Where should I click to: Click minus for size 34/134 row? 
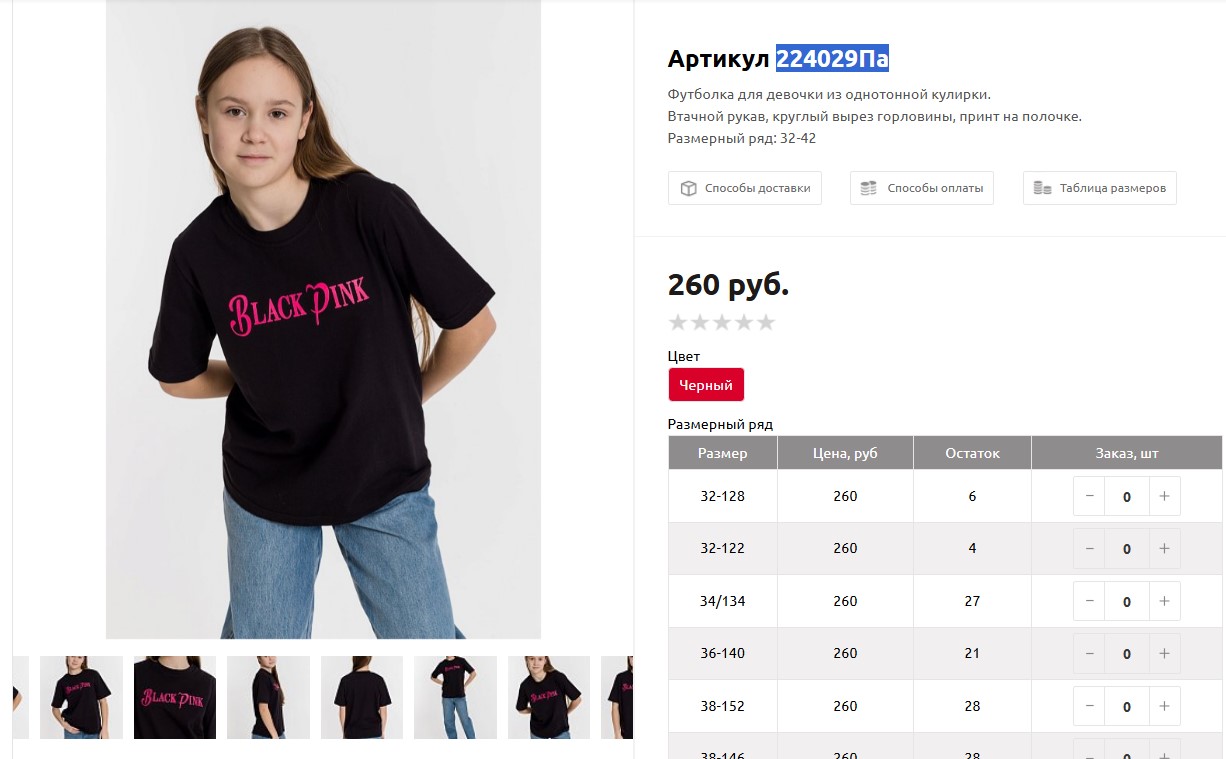tap(1089, 601)
